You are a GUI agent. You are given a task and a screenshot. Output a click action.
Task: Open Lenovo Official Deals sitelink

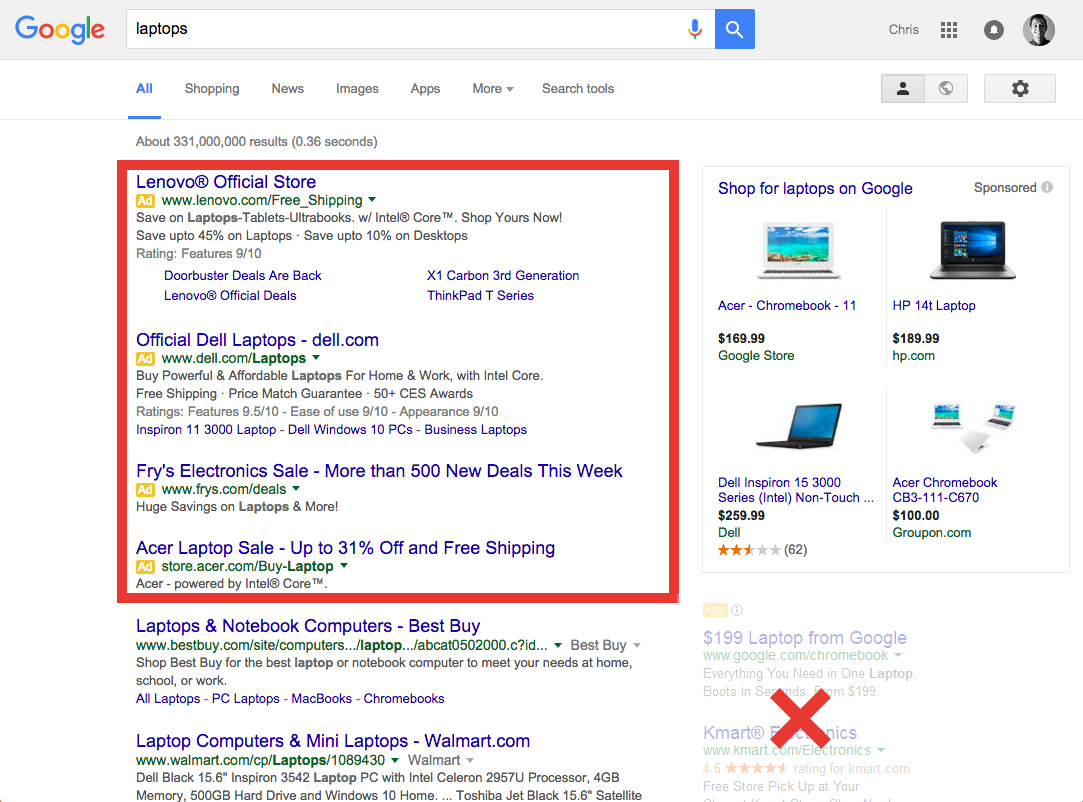pyautogui.click(x=230, y=296)
